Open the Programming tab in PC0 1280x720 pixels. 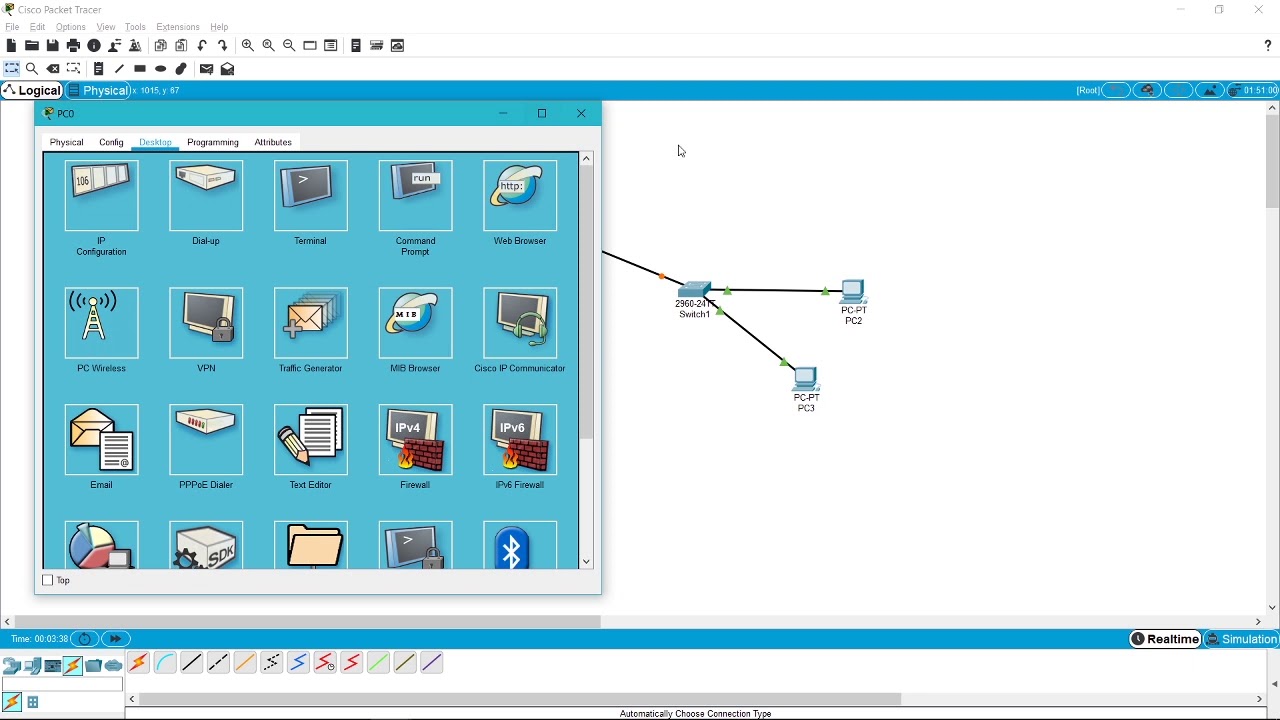(x=213, y=143)
